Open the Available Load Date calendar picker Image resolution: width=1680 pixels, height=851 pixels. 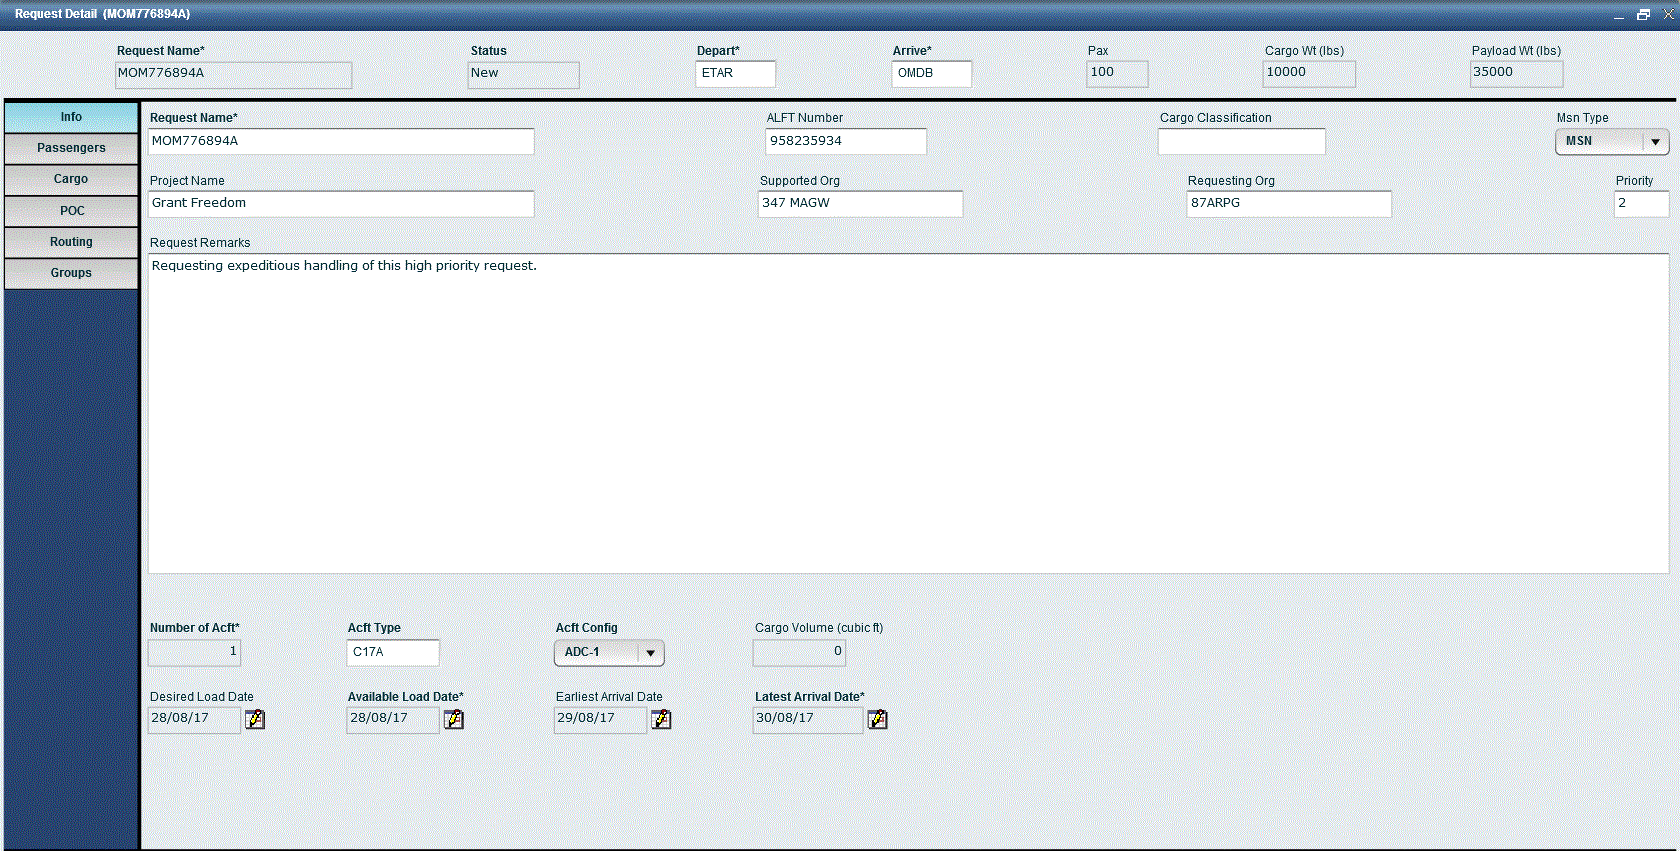(x=454, y=719)
